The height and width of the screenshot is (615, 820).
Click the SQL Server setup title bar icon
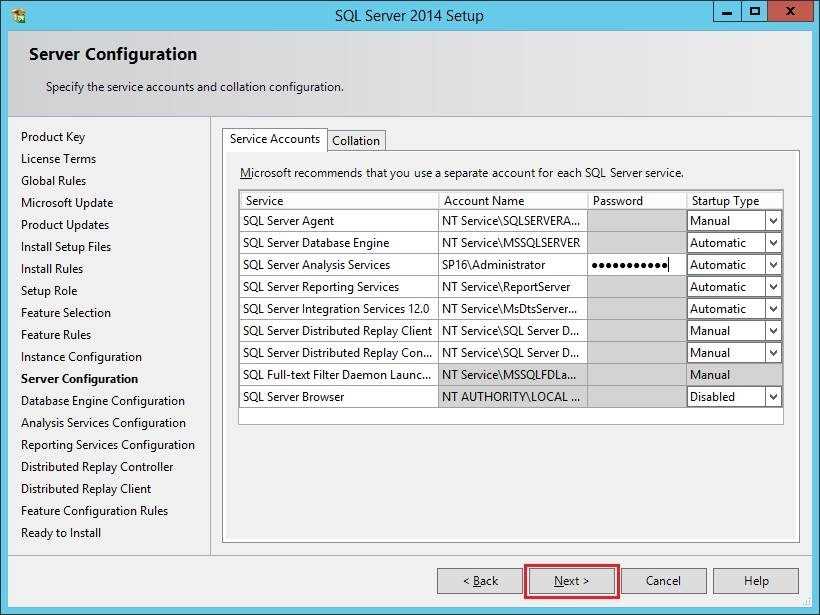(18, 15)
